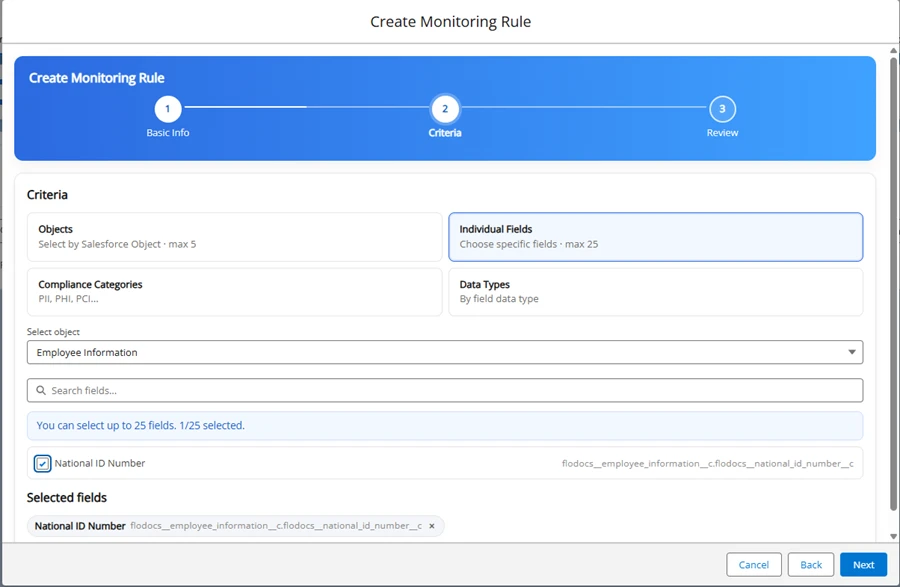Select the Individual Fields criteria option
Image resolution: width=900 pixels, height=587 pixels.
pos(655,237)
